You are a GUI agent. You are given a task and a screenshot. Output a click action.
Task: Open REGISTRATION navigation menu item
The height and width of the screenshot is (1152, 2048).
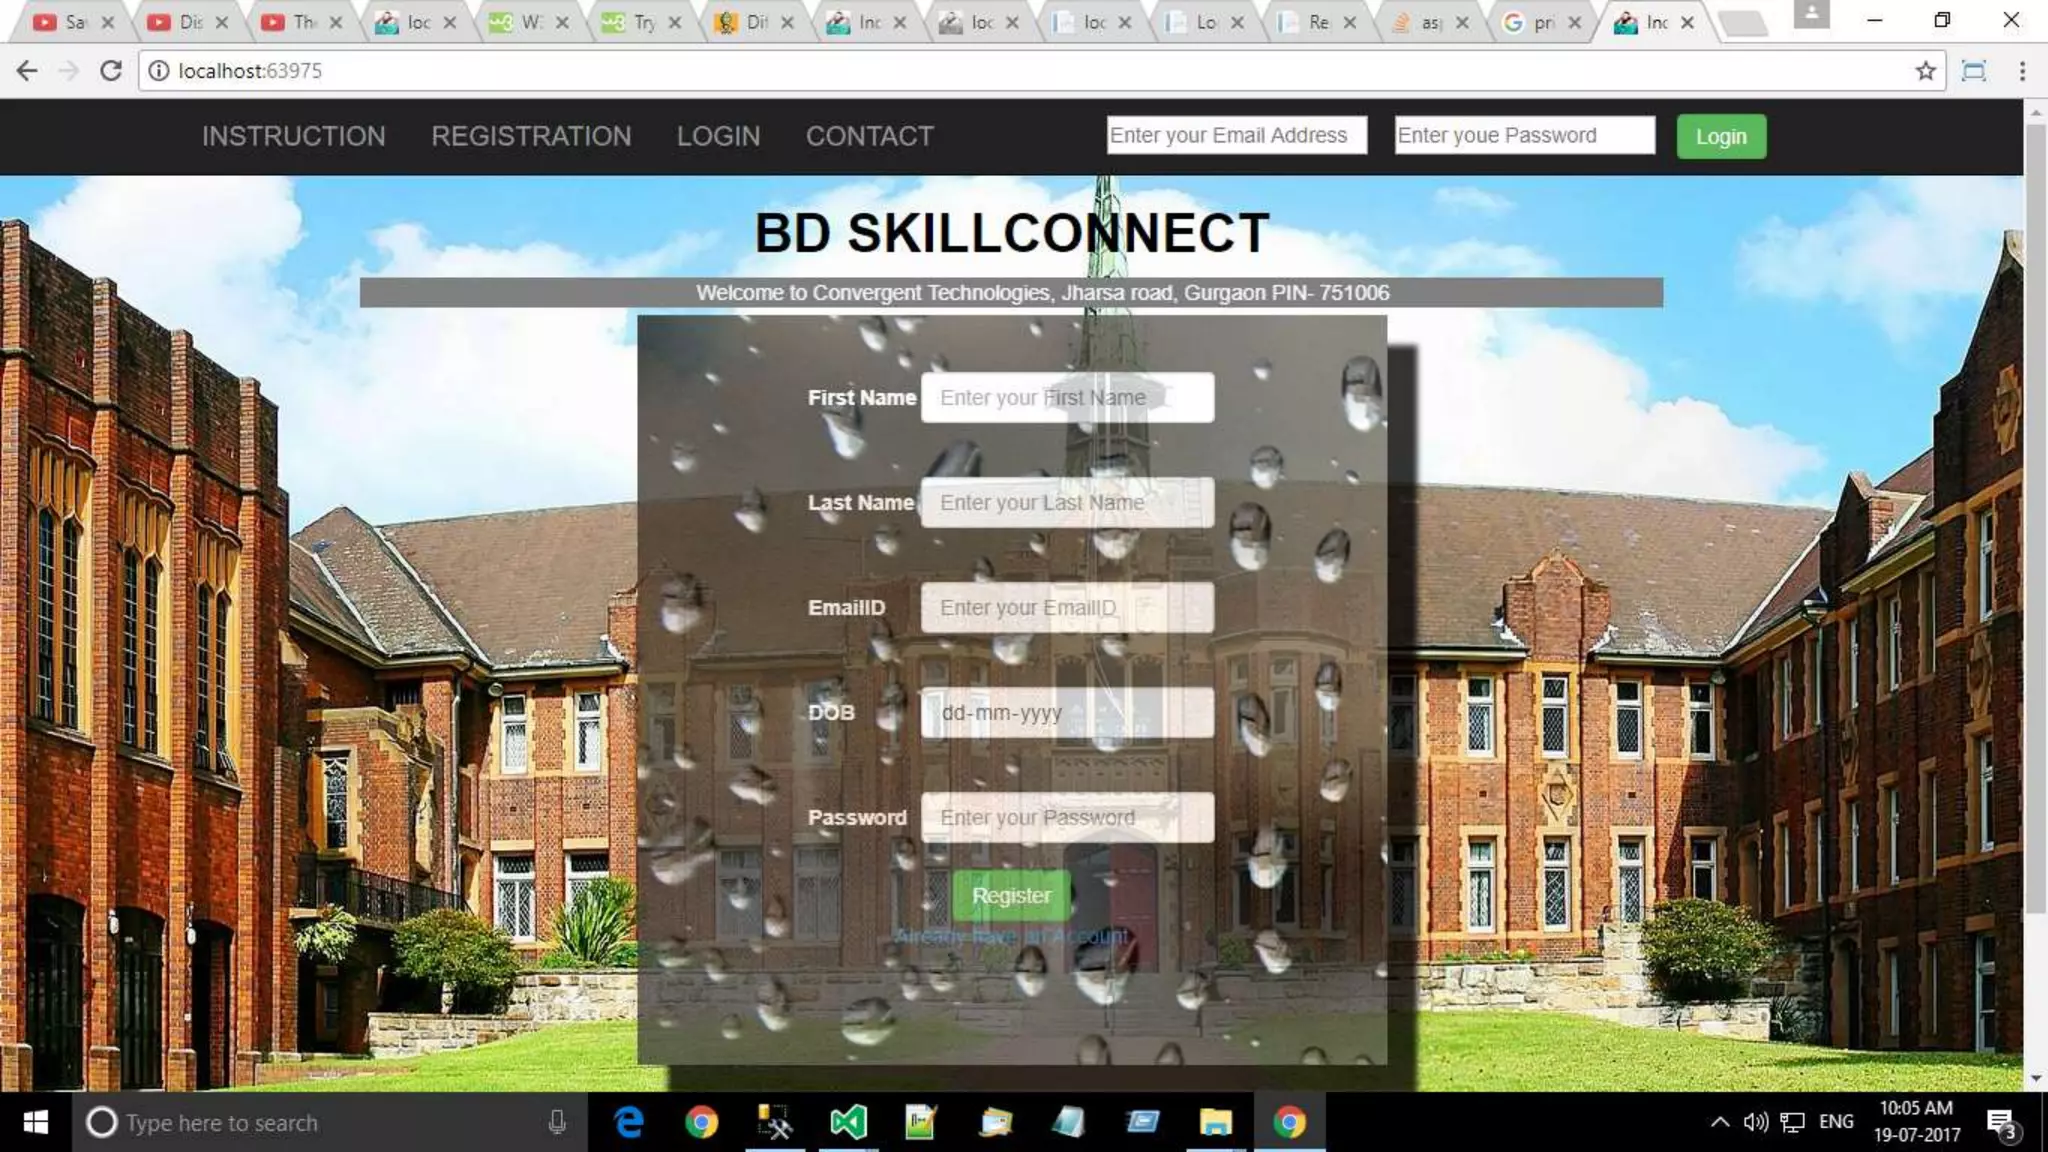tap(531, 136)
